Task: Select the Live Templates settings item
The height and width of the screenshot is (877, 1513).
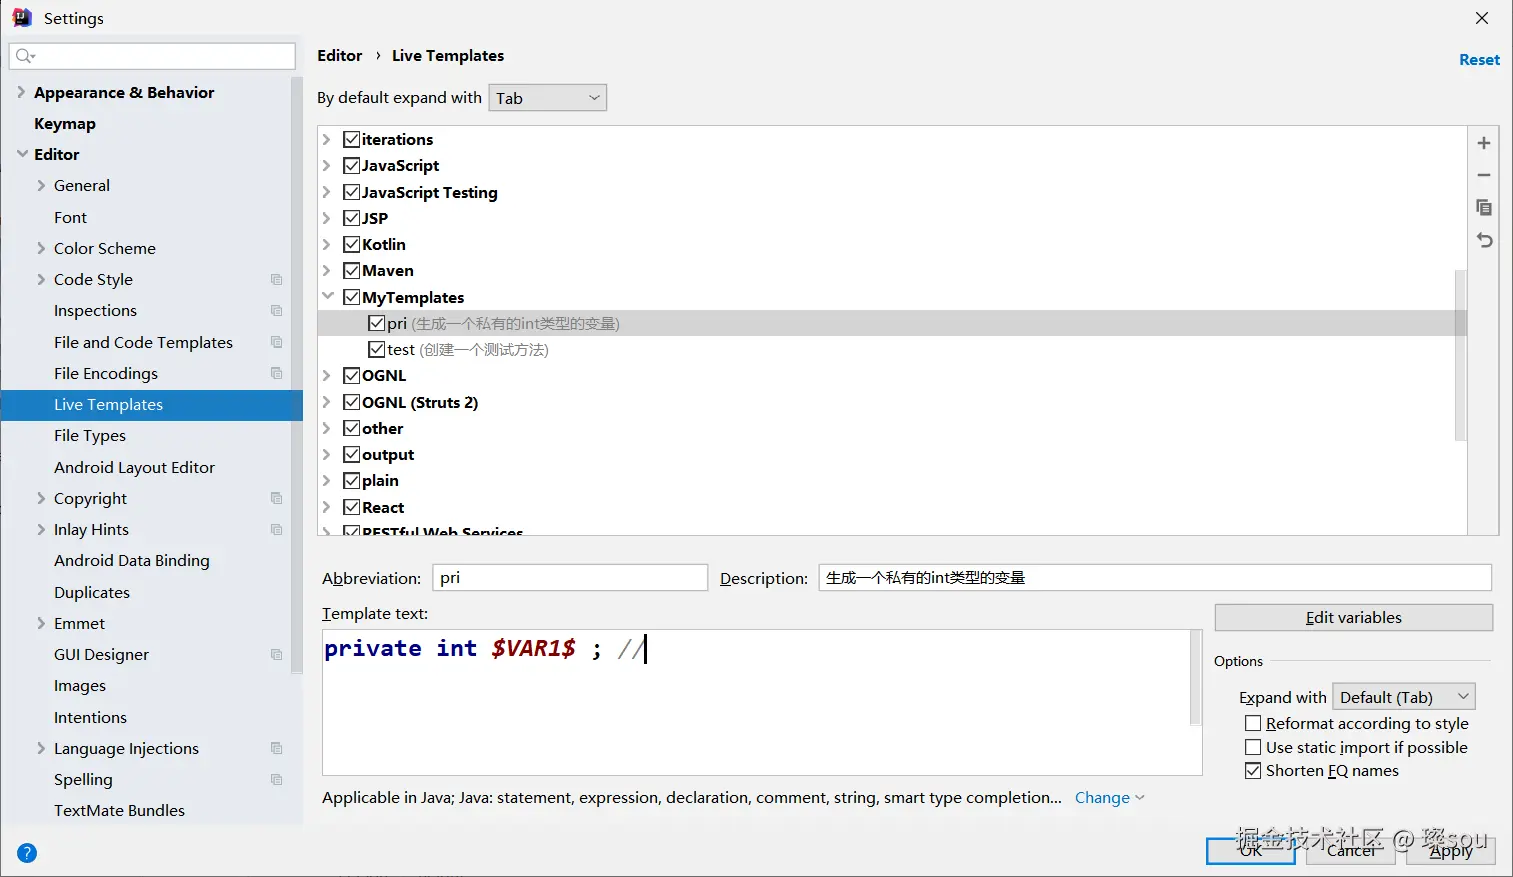Action: pyautogui.click(x=152, y=404)
